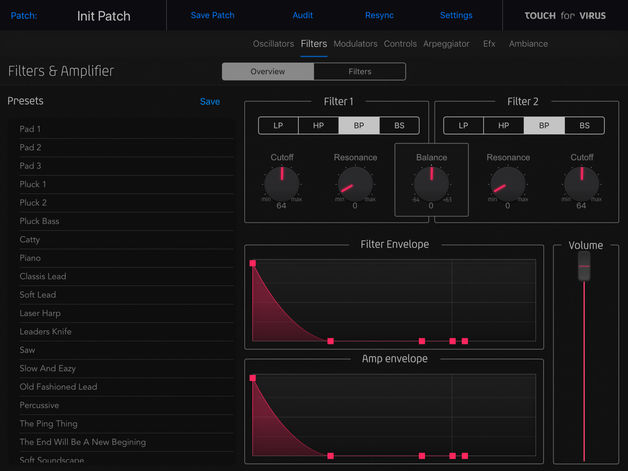Set Filter 1 type to LP
Screen dimensions: 628x471
point(278,125)
